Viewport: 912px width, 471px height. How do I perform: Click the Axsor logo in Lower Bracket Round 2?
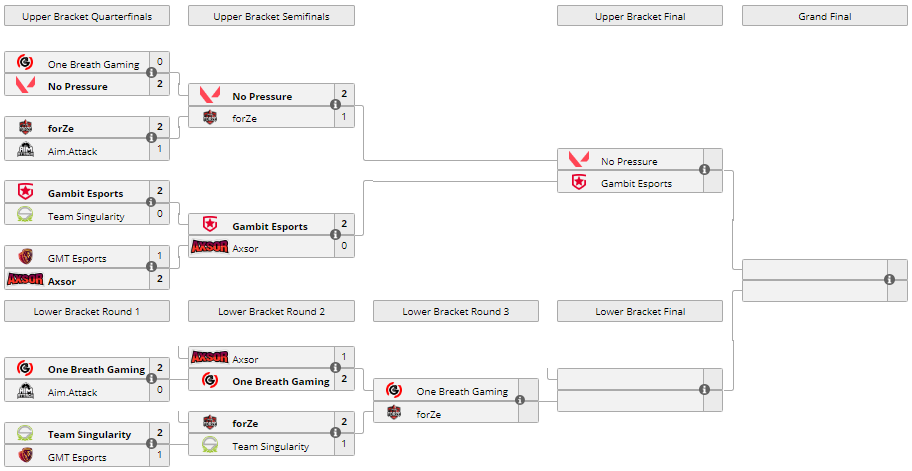[x=209, y=358]
